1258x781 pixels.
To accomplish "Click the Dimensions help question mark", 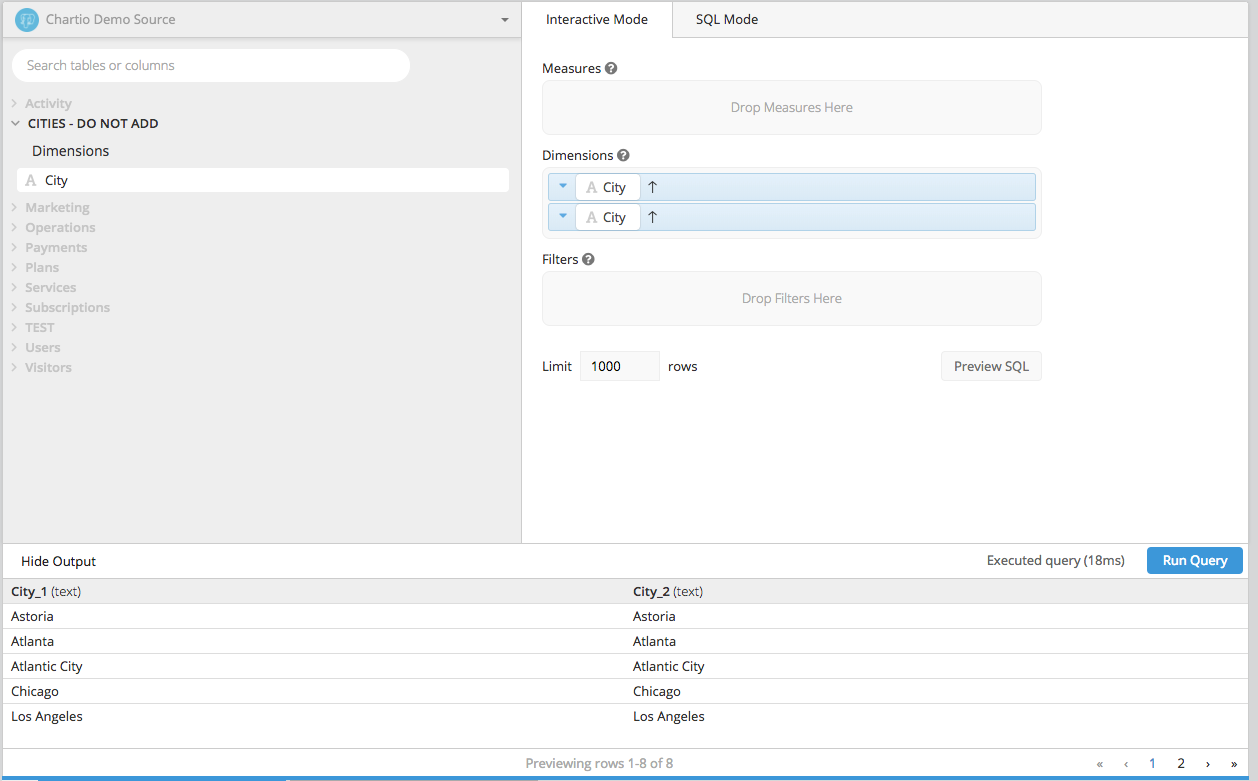I will tap(623, 156).
